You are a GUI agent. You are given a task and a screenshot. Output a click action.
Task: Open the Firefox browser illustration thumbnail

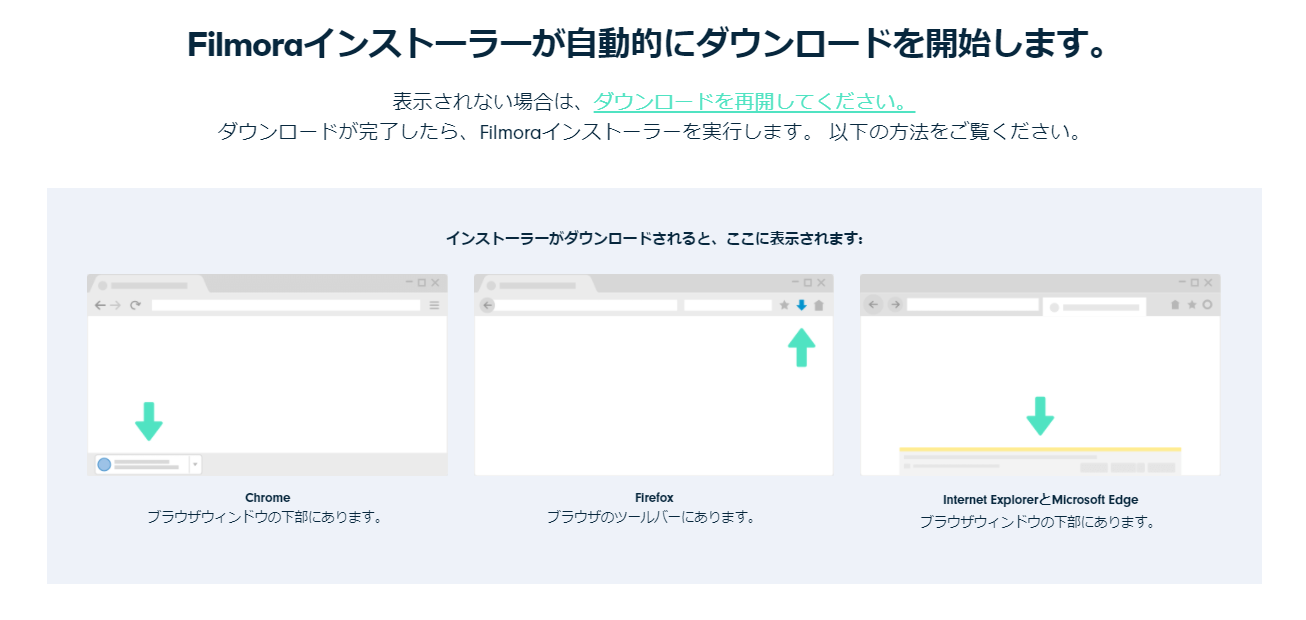click(653, 375)
